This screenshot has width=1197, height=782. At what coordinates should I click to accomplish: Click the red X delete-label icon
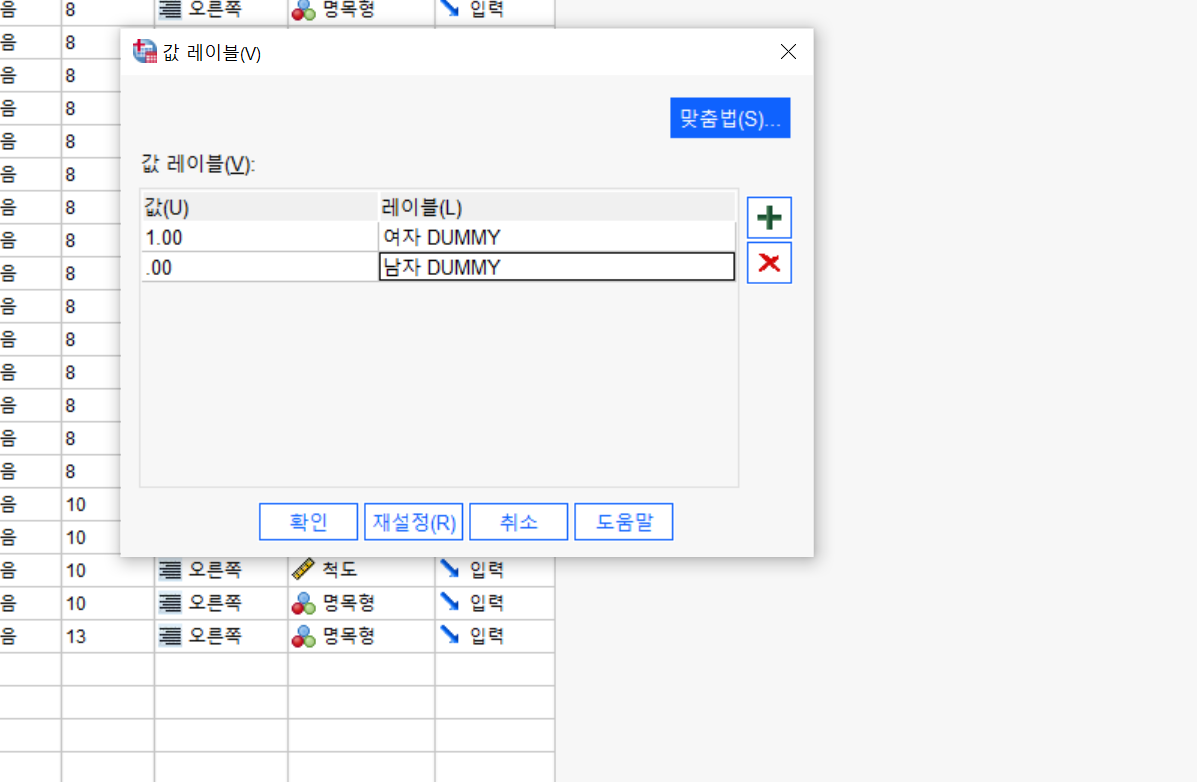click(x=769, y=263)
